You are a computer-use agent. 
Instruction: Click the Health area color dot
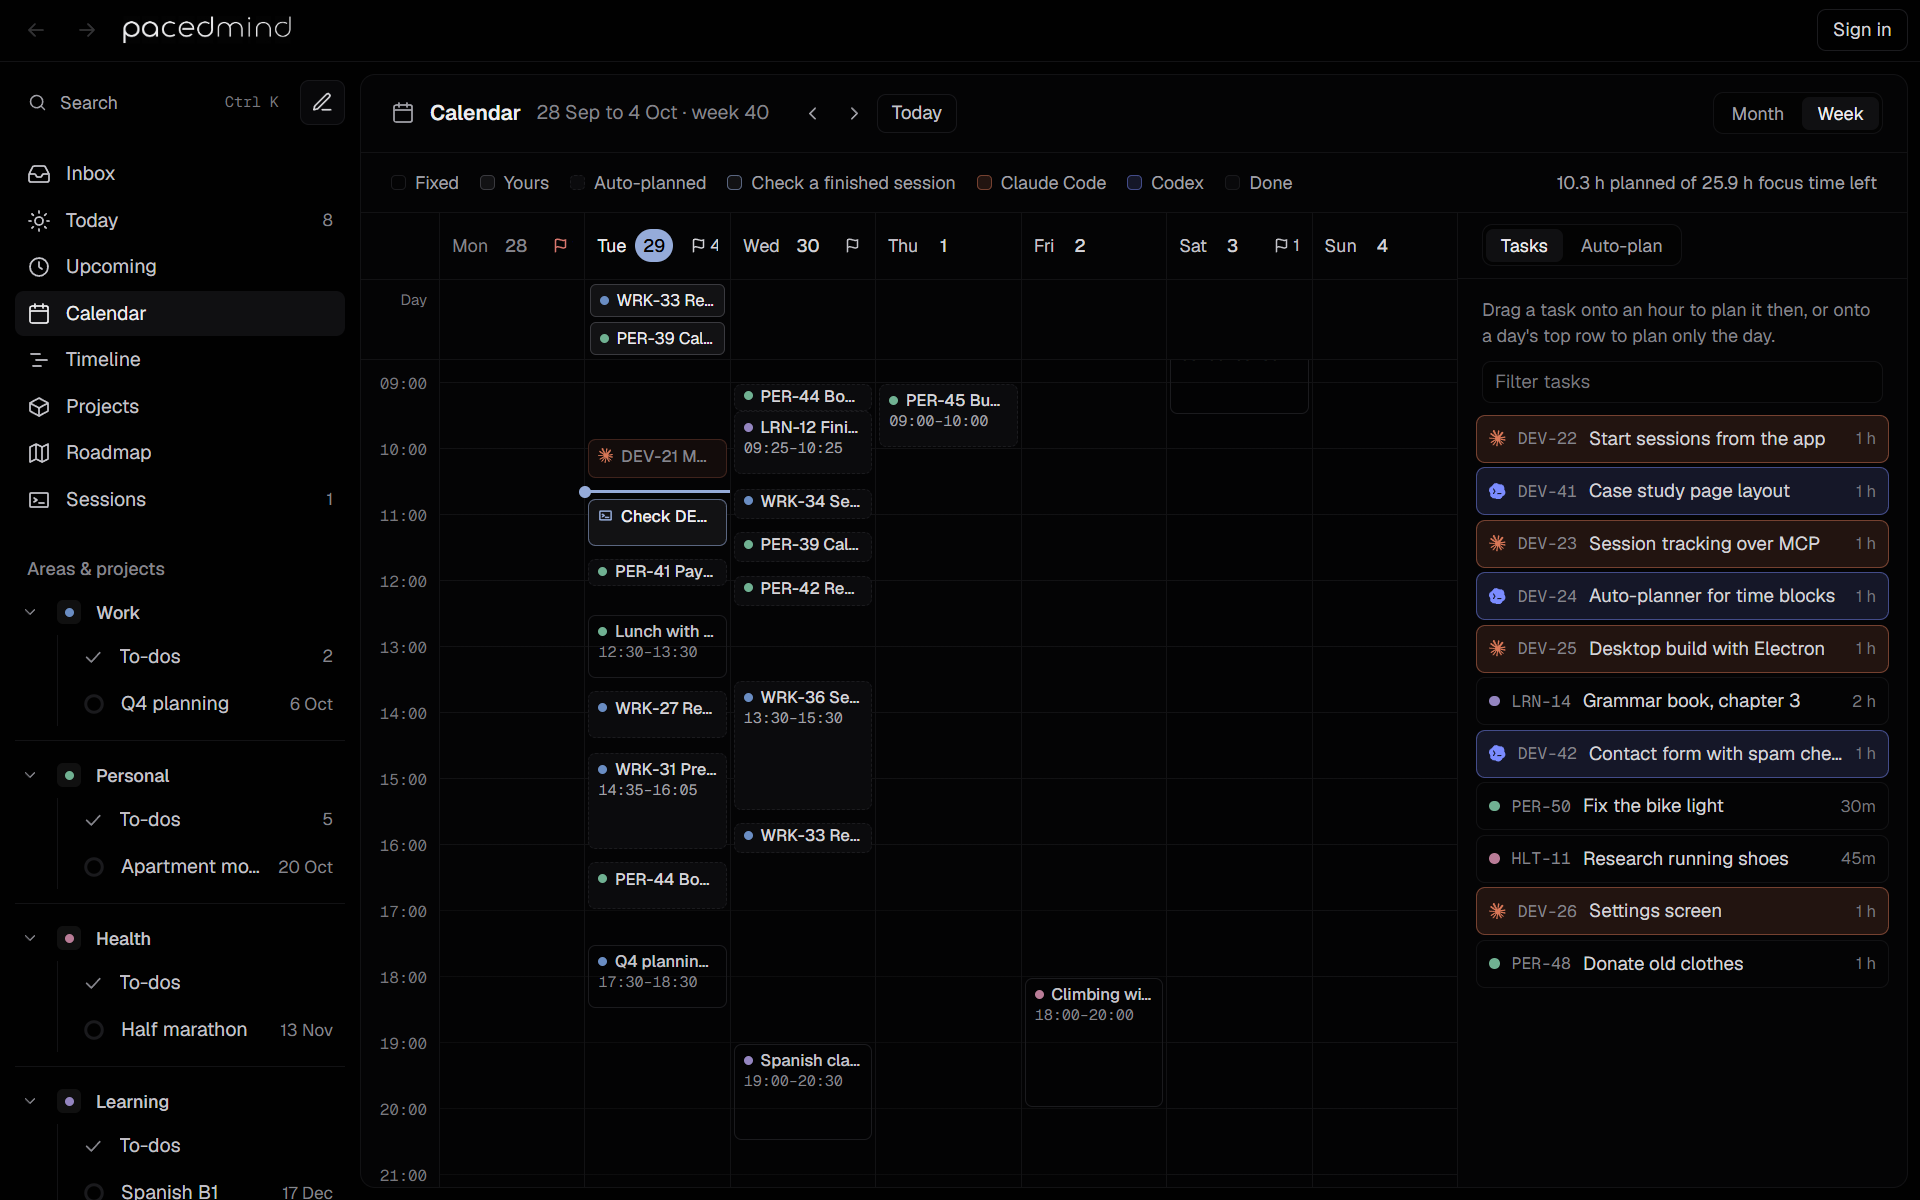point(69,938)
